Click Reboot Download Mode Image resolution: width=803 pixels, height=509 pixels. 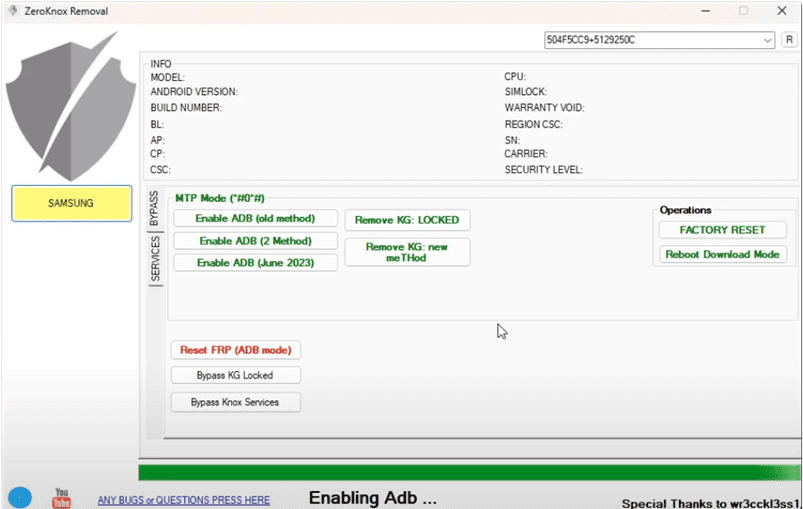coord(722,254)
